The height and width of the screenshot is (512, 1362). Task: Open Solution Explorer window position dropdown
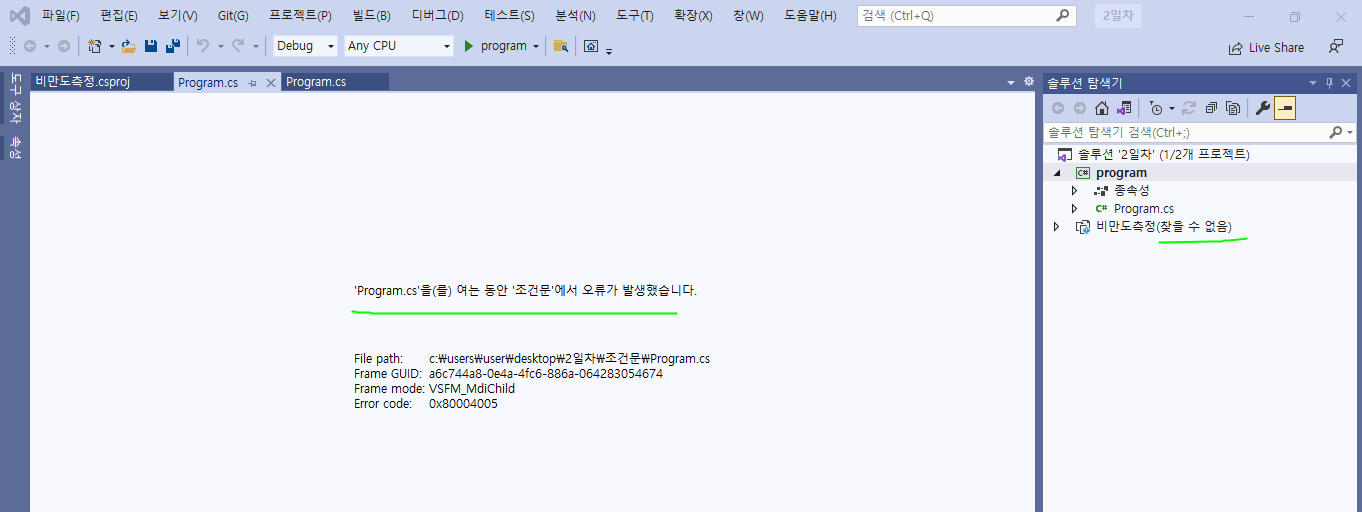coord(1313,83)
